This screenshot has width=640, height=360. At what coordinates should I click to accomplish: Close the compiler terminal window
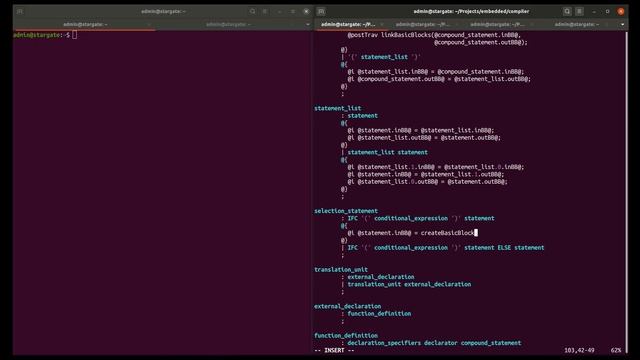[x=621, y=11]
